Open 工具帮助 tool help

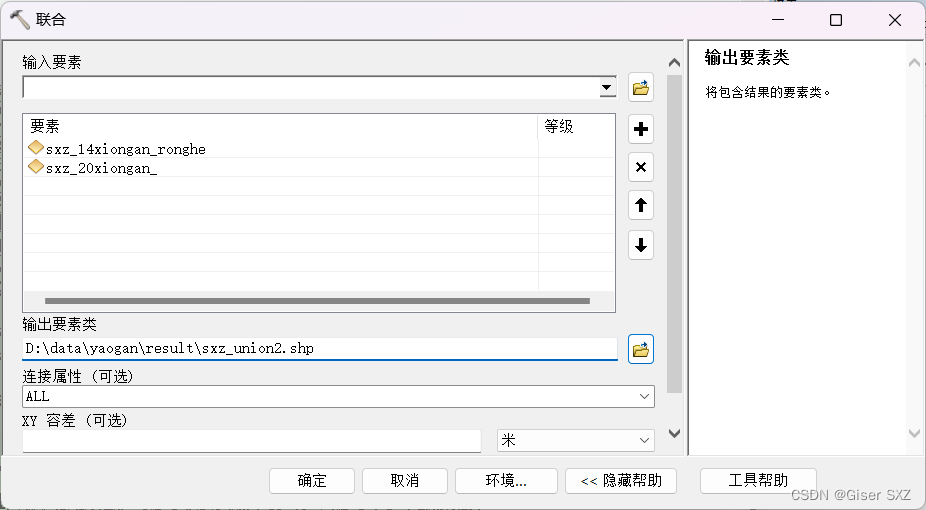[758, 480]
